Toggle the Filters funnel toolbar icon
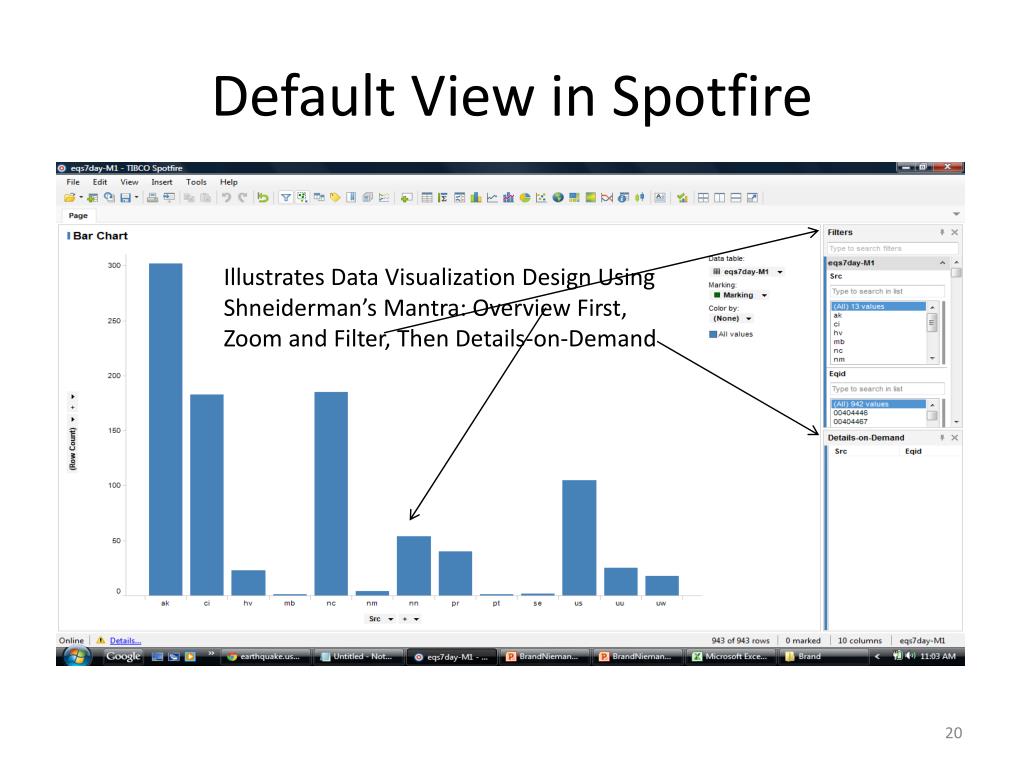Viewport: 1024px width, 768px height. [285, 197]
